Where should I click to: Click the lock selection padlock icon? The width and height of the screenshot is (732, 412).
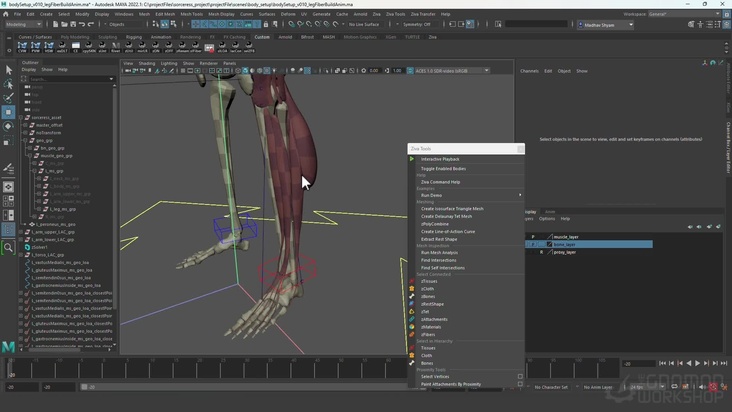(266, 24)
